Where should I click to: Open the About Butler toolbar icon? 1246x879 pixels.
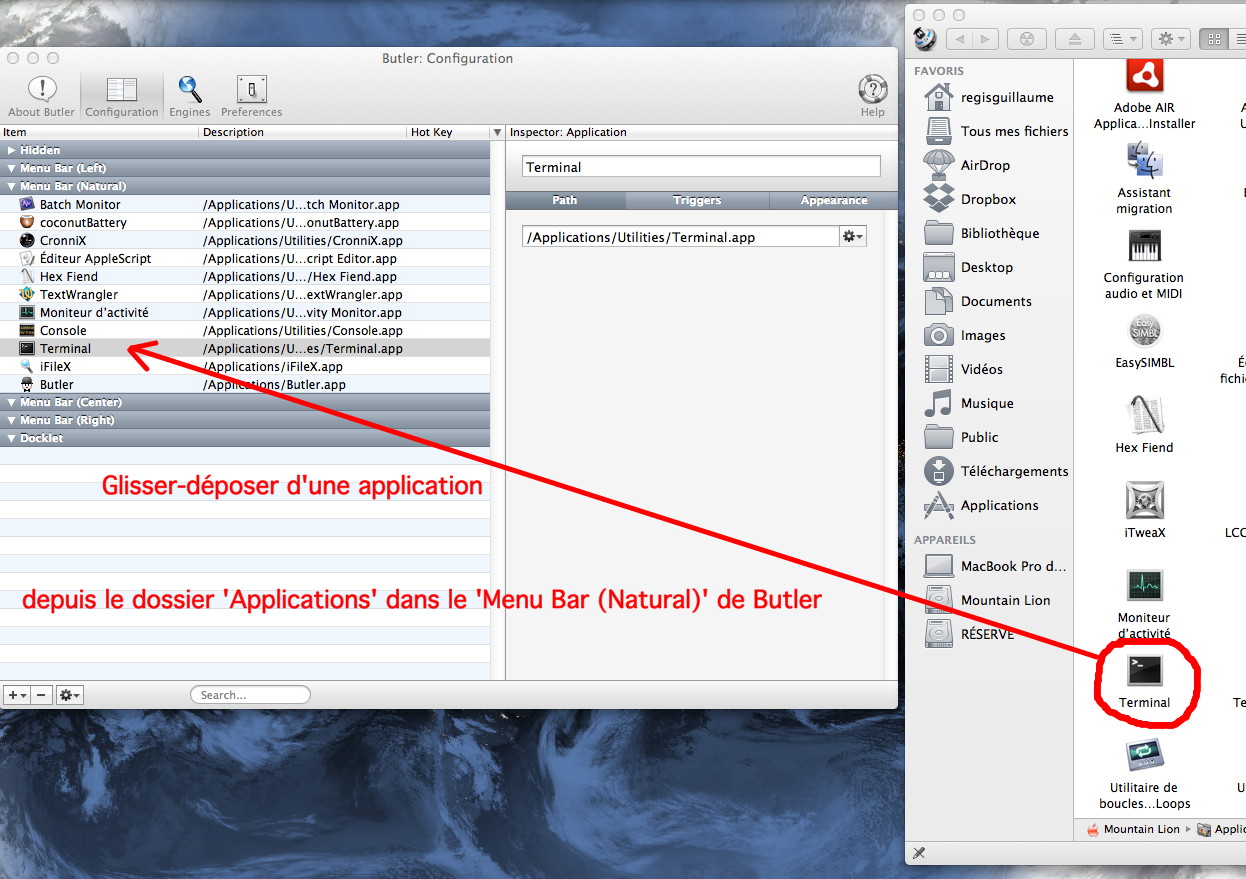point(41,90)
